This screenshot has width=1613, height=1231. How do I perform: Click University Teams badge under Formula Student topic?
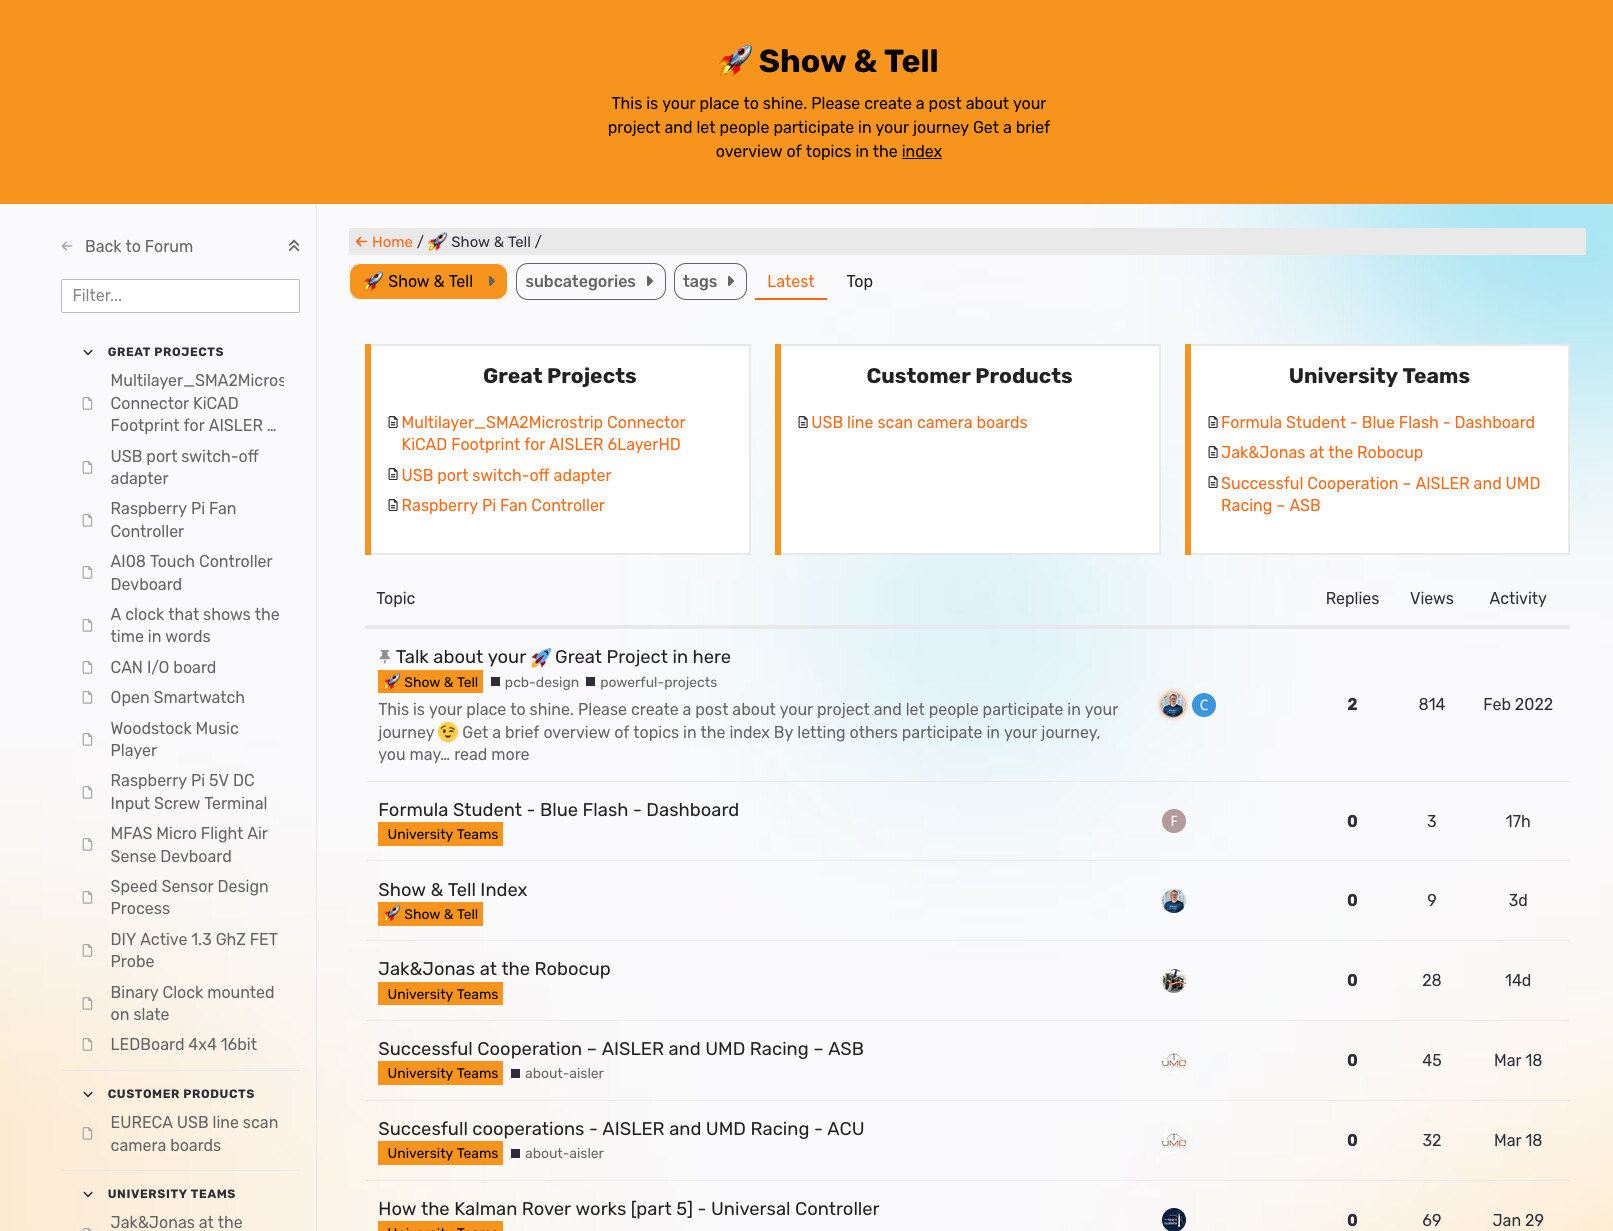click(440, 834)
